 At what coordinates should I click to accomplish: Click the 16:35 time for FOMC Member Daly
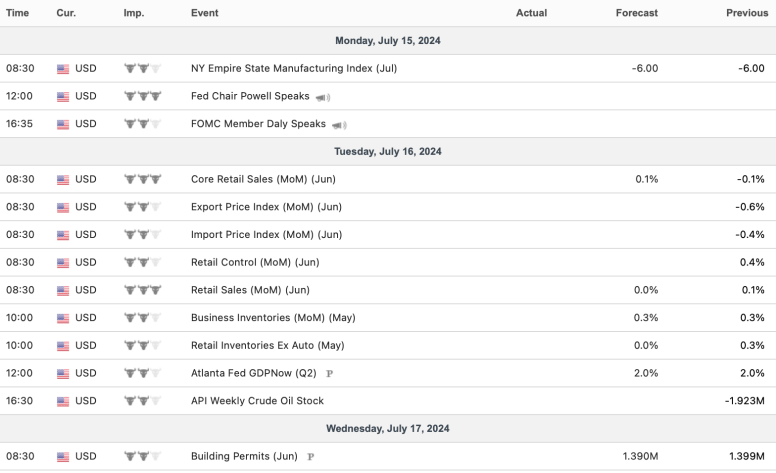click(x=19, y=124)
